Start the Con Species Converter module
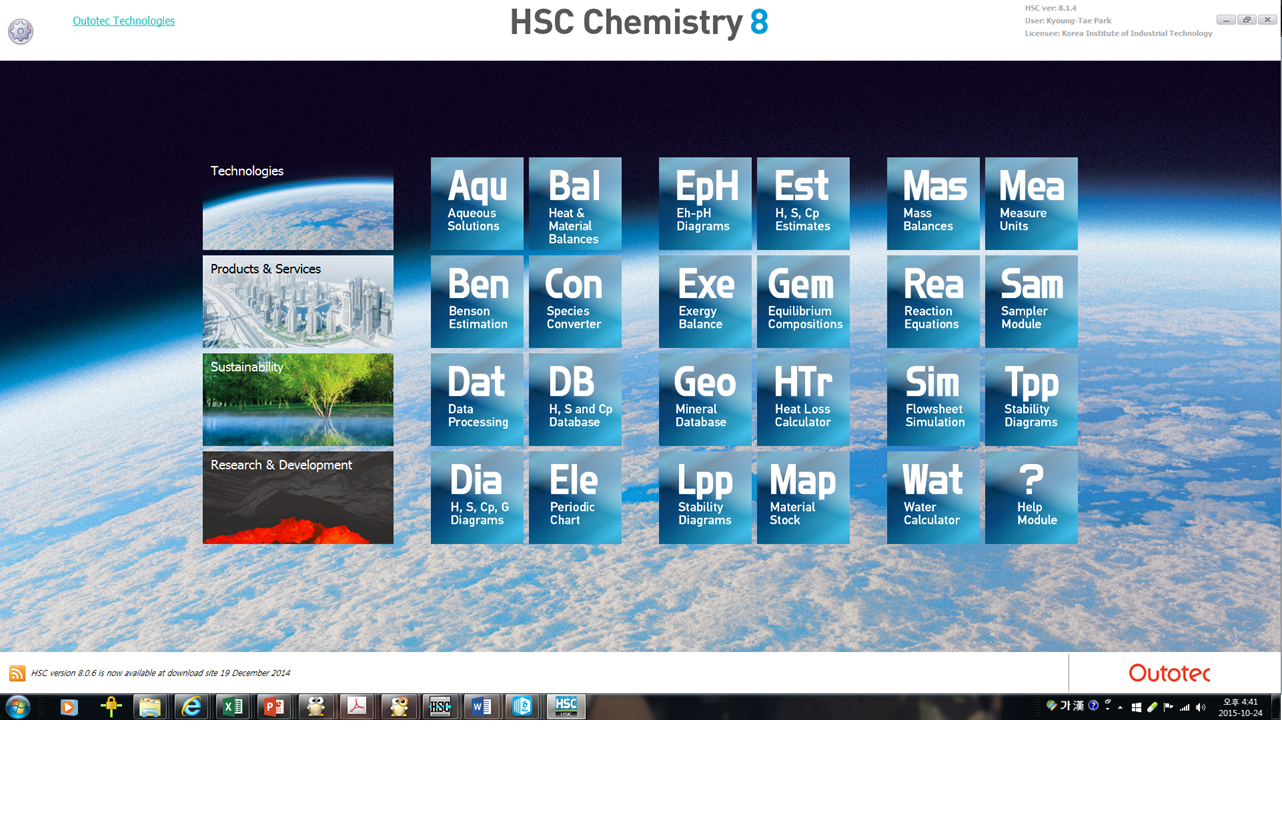This screenshot has width=1282, height=816. coord(575,301)
